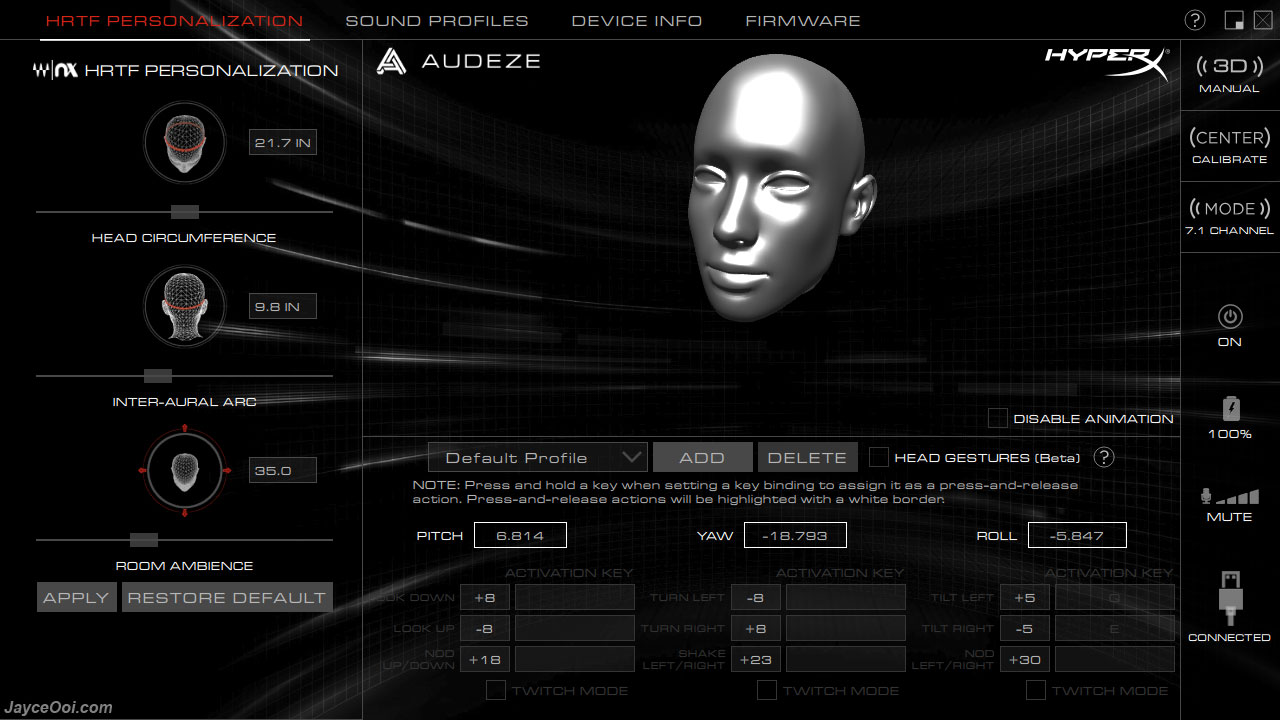Click the Nod Up/Down +18 value box
The image size is (1280, 720).
point(485,660)
